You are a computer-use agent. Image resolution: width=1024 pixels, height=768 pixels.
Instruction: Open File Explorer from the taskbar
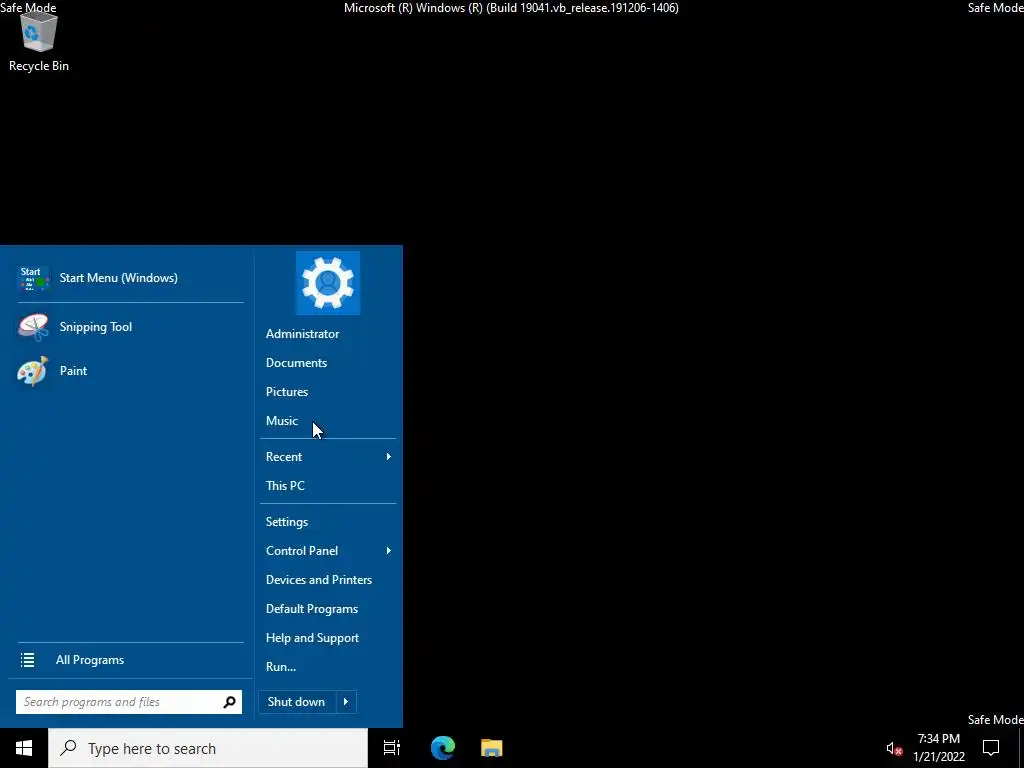(x=492, y=748)
